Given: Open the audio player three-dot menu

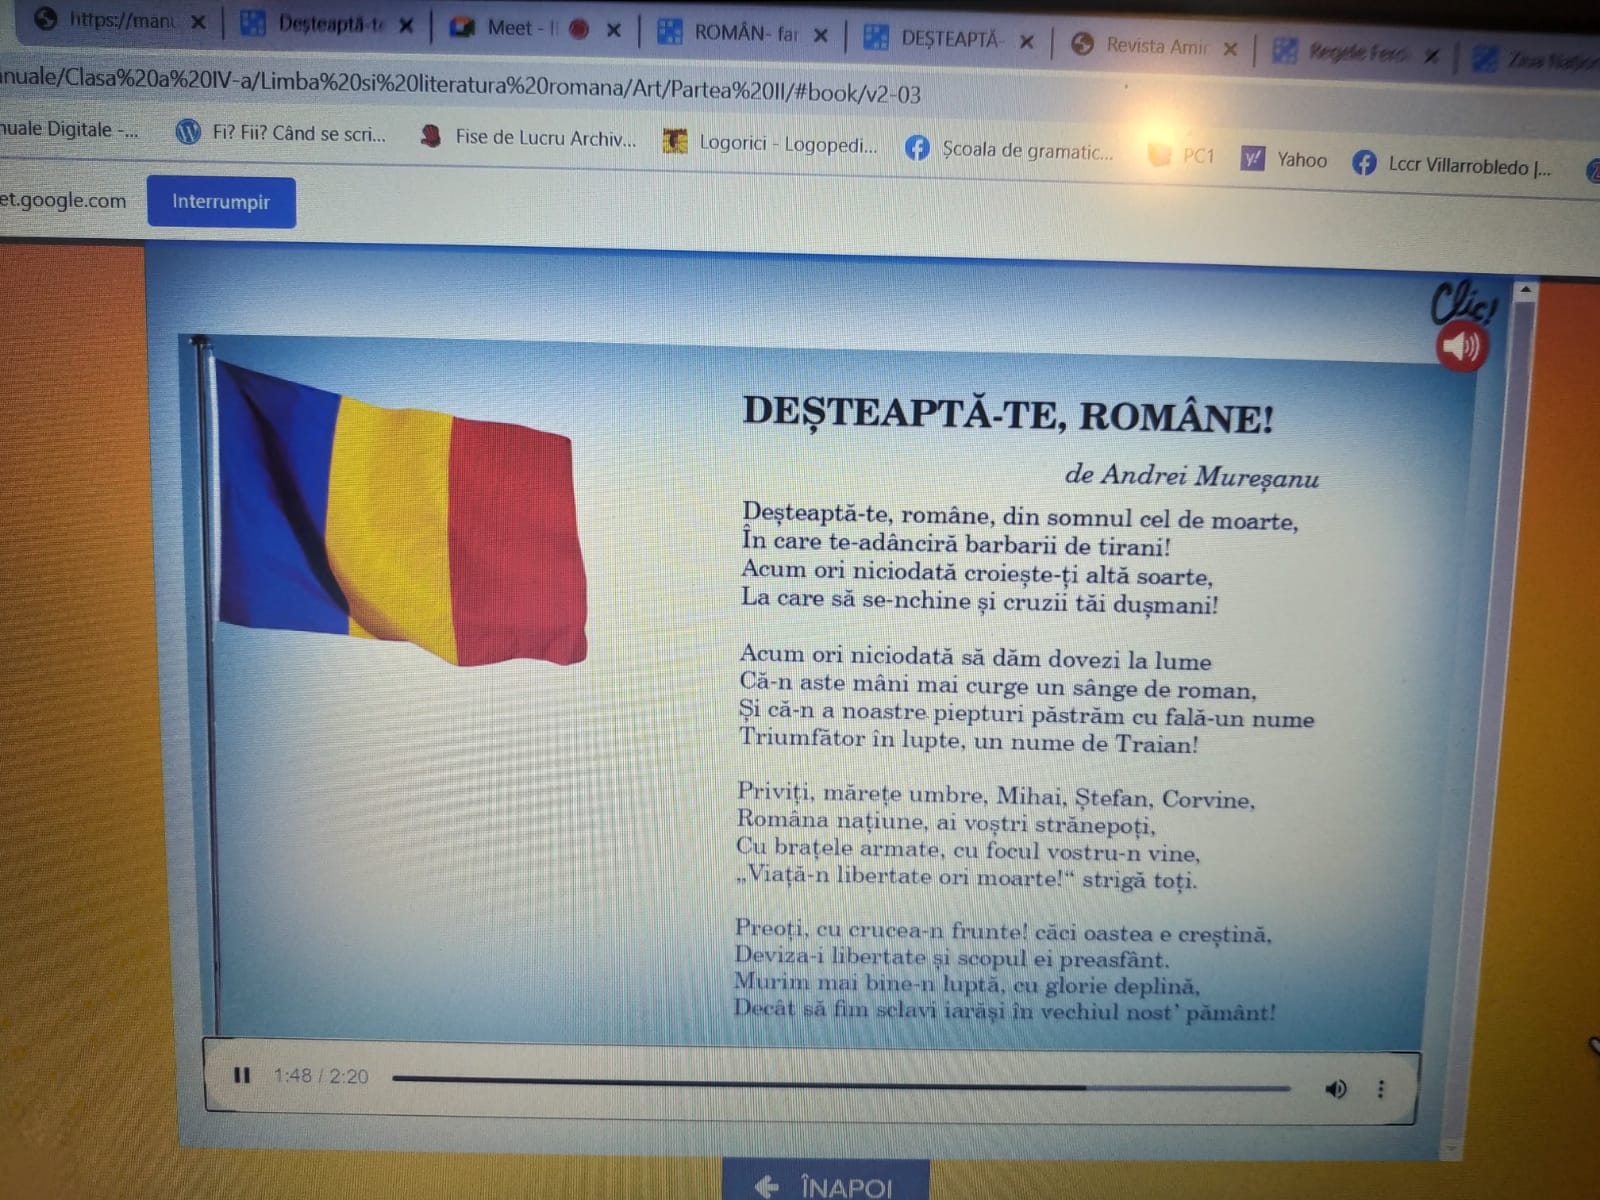Looking at the screenshot, I should pyautogui.click(x=1381, y=1089).
